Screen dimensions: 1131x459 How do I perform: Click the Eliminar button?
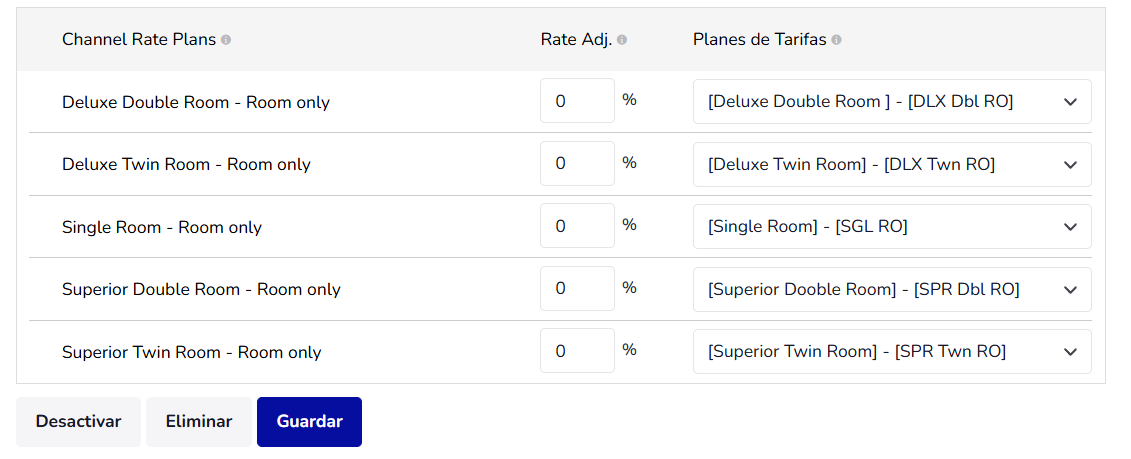[199, 422]
